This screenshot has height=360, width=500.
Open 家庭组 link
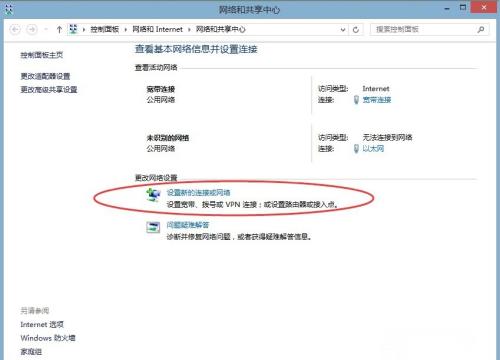click(x=31, y=352)
